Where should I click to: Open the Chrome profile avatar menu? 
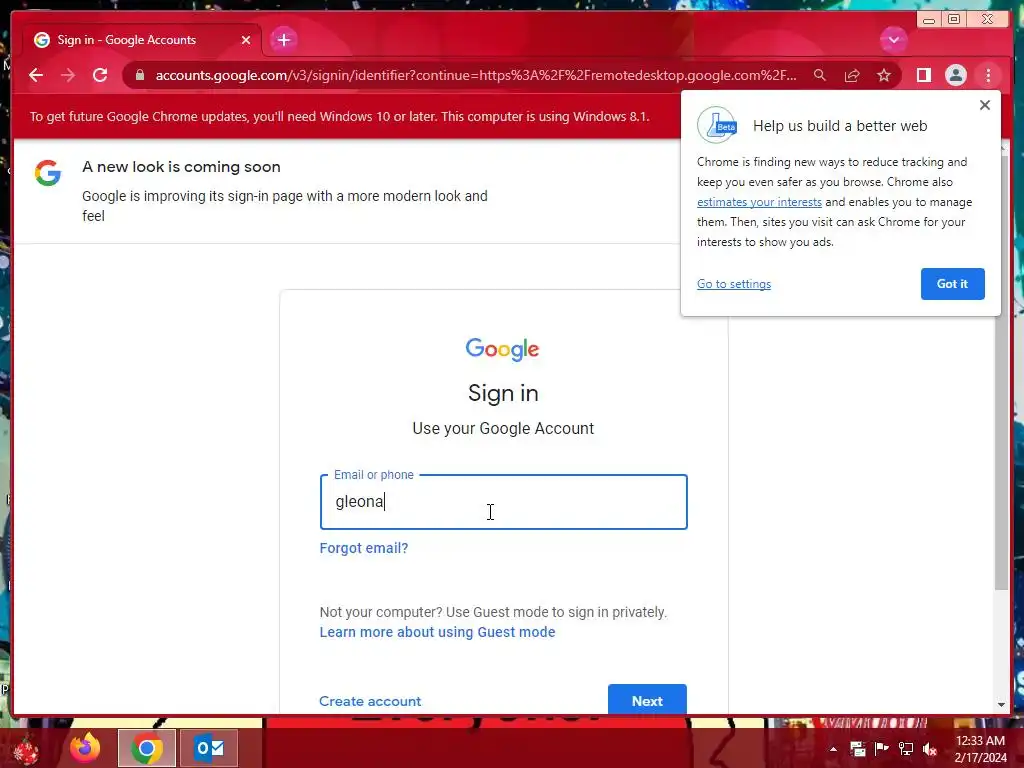955,75
